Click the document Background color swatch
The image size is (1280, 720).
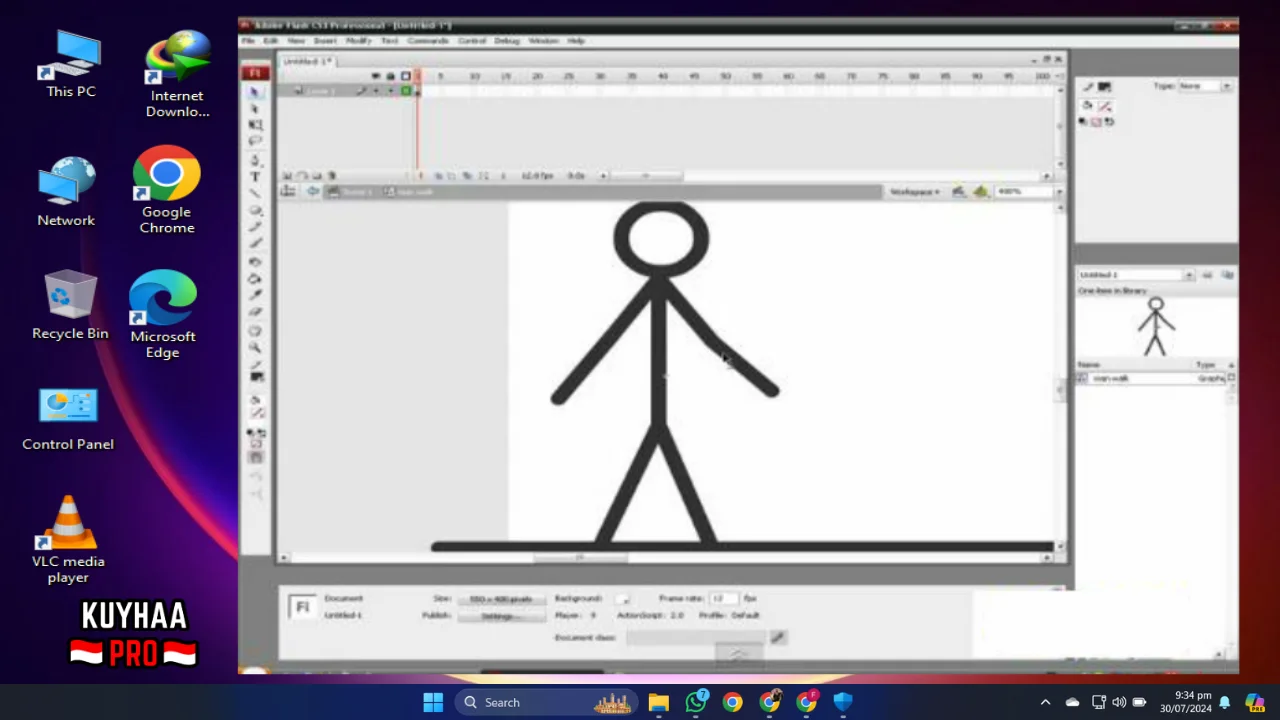pyautogui.click(x=623, y=598)
